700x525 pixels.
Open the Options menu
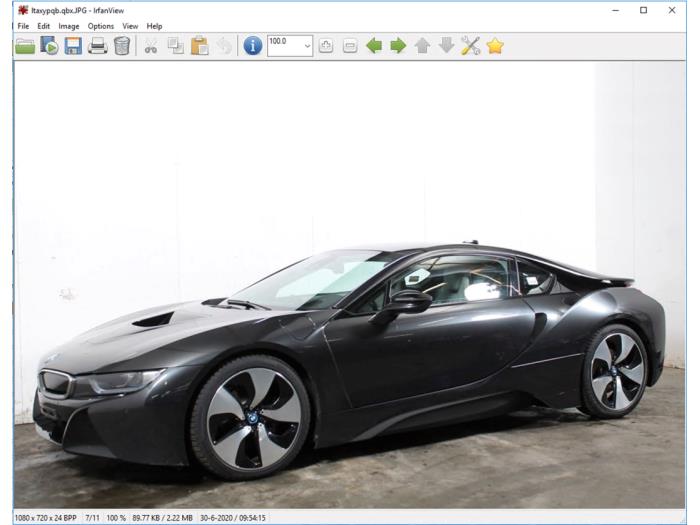[x=101, y=26]
